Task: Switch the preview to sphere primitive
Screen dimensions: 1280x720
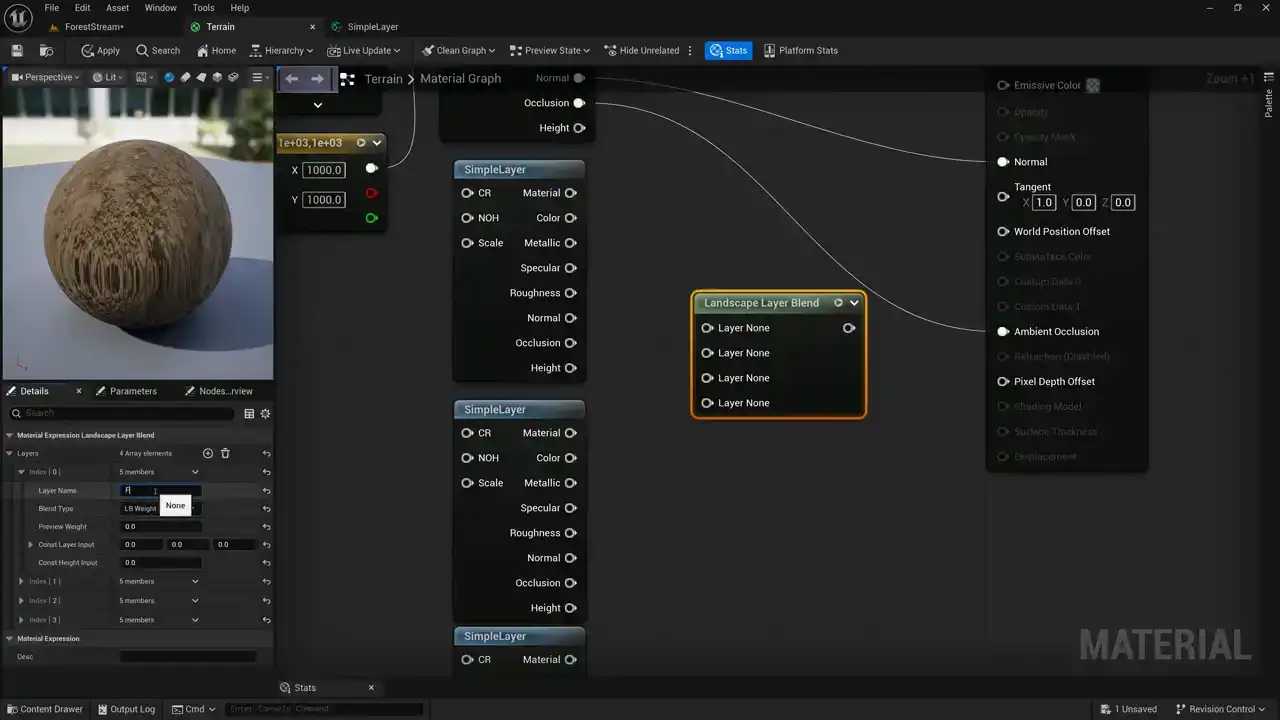Action: (169, 77)
